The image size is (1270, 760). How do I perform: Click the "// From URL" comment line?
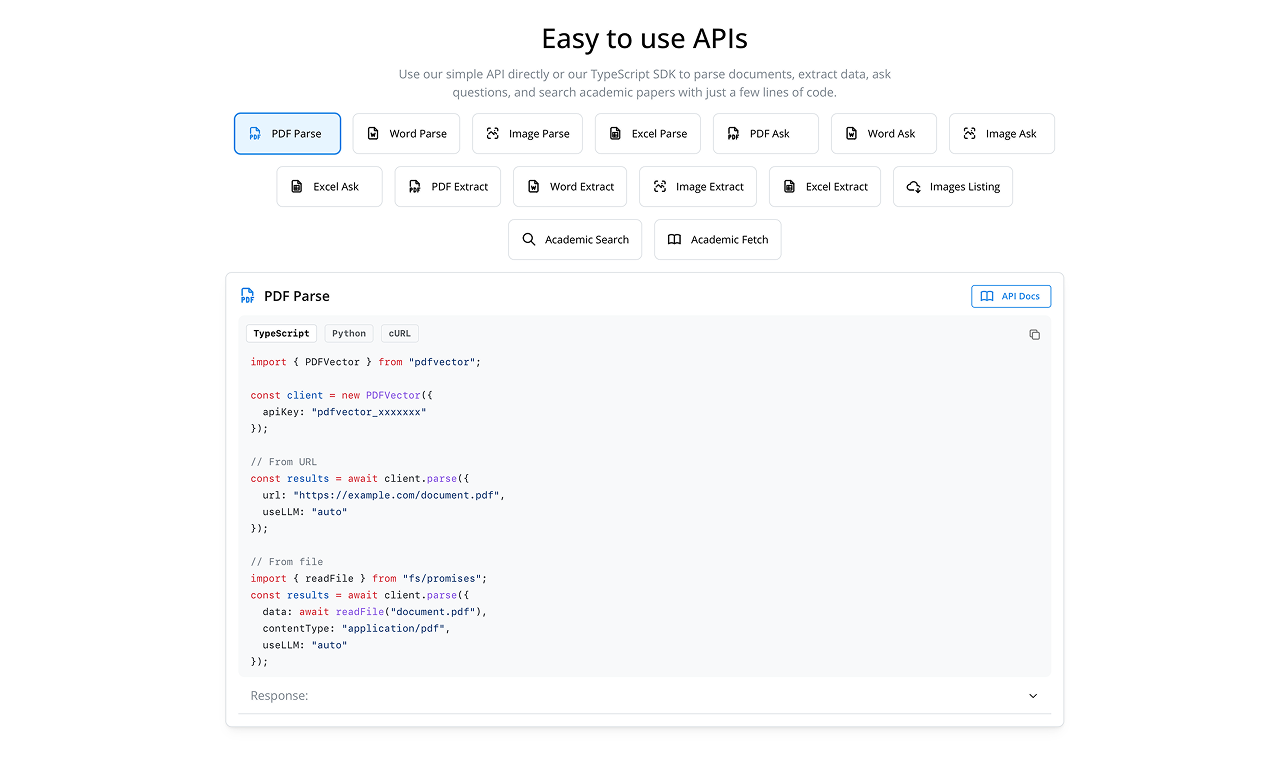point(284,462)
